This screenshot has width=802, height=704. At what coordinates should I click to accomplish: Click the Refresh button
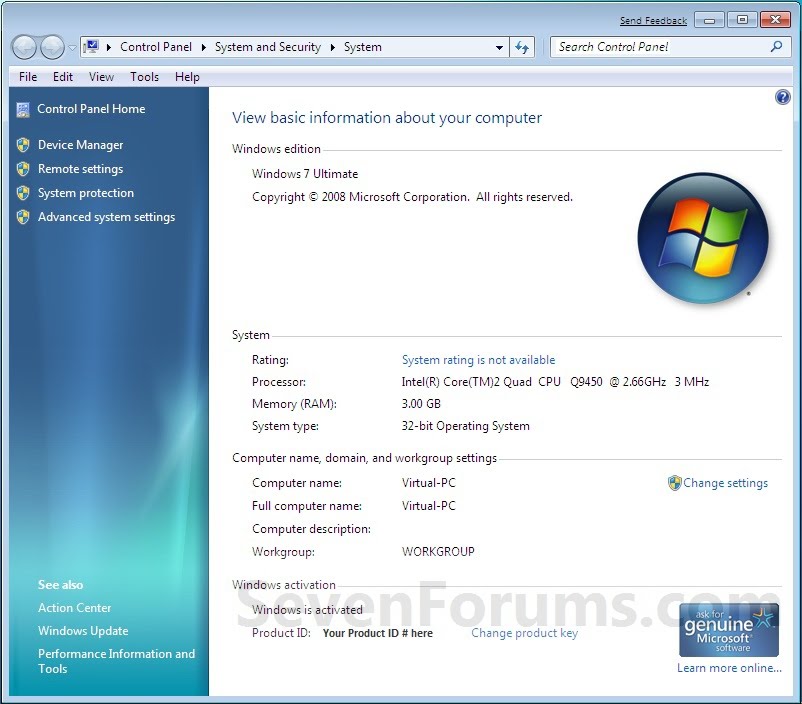522,48
